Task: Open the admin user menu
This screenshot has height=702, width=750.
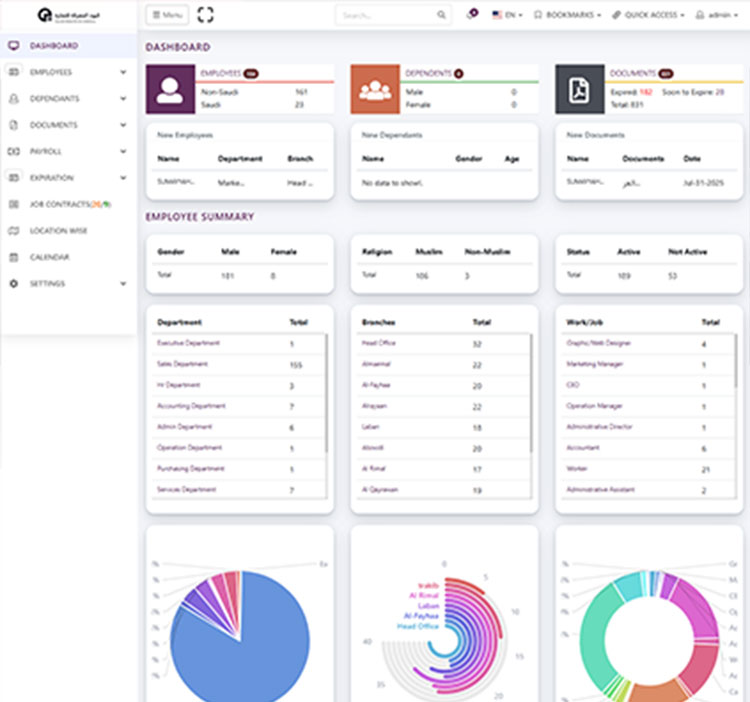Action: 717,15
